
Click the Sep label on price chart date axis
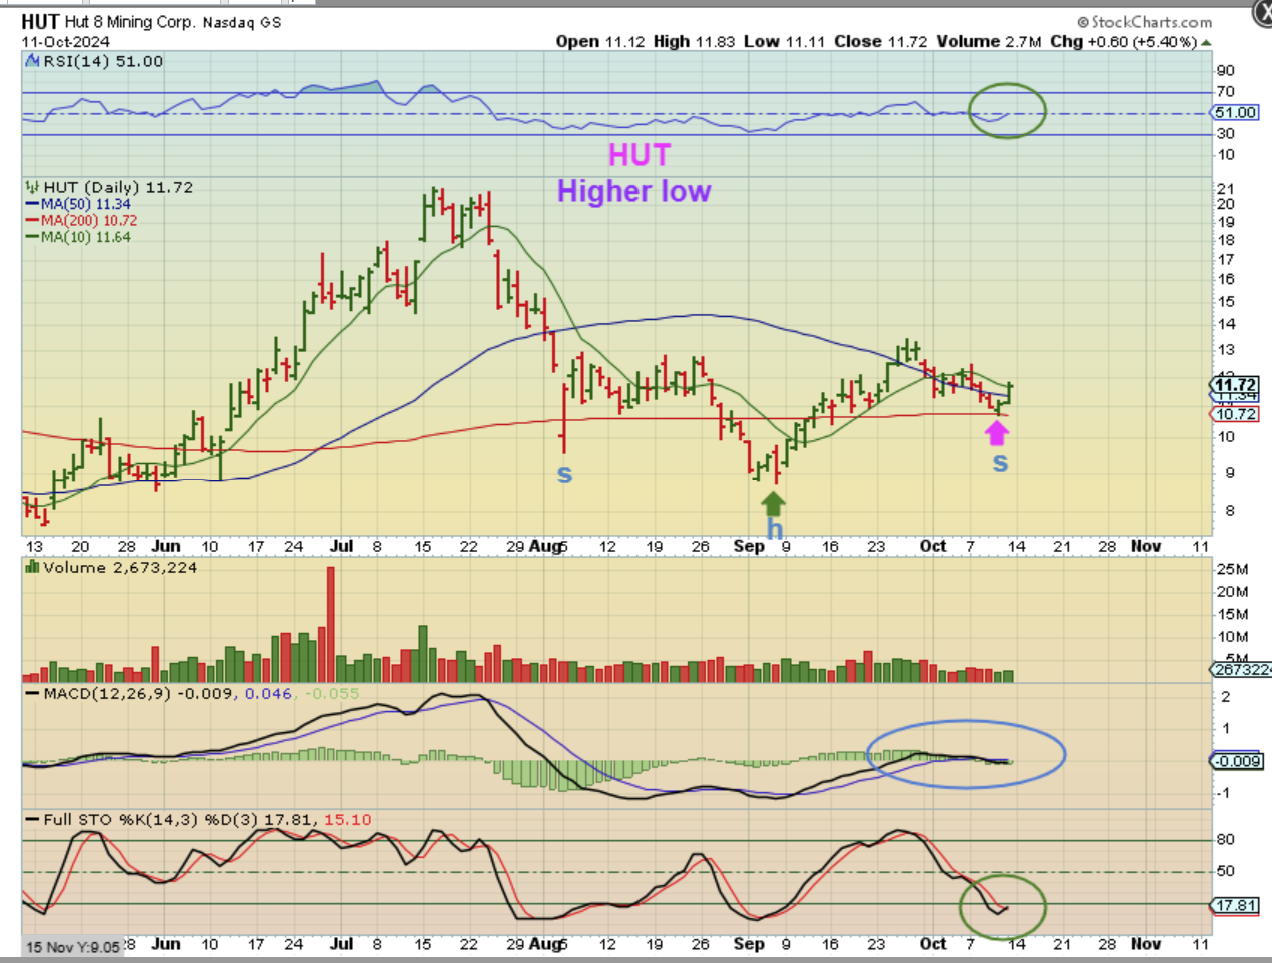[x=749, y=546]
